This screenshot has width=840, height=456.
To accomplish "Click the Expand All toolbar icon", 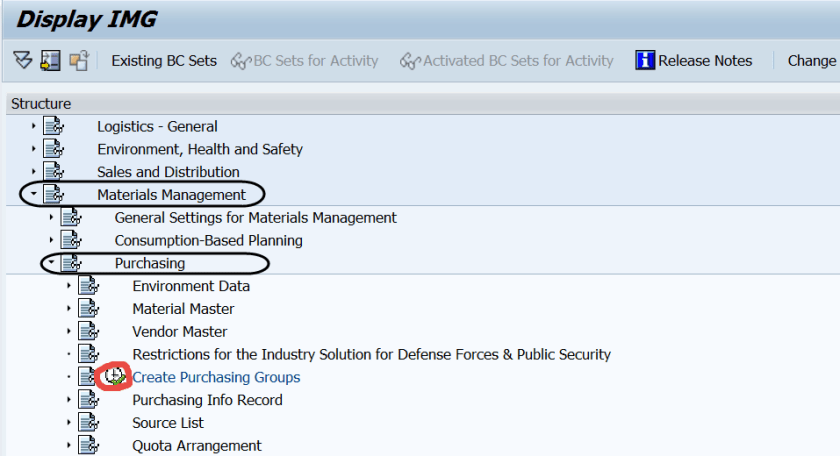I will pyautogui.click(x=23, y=61).
